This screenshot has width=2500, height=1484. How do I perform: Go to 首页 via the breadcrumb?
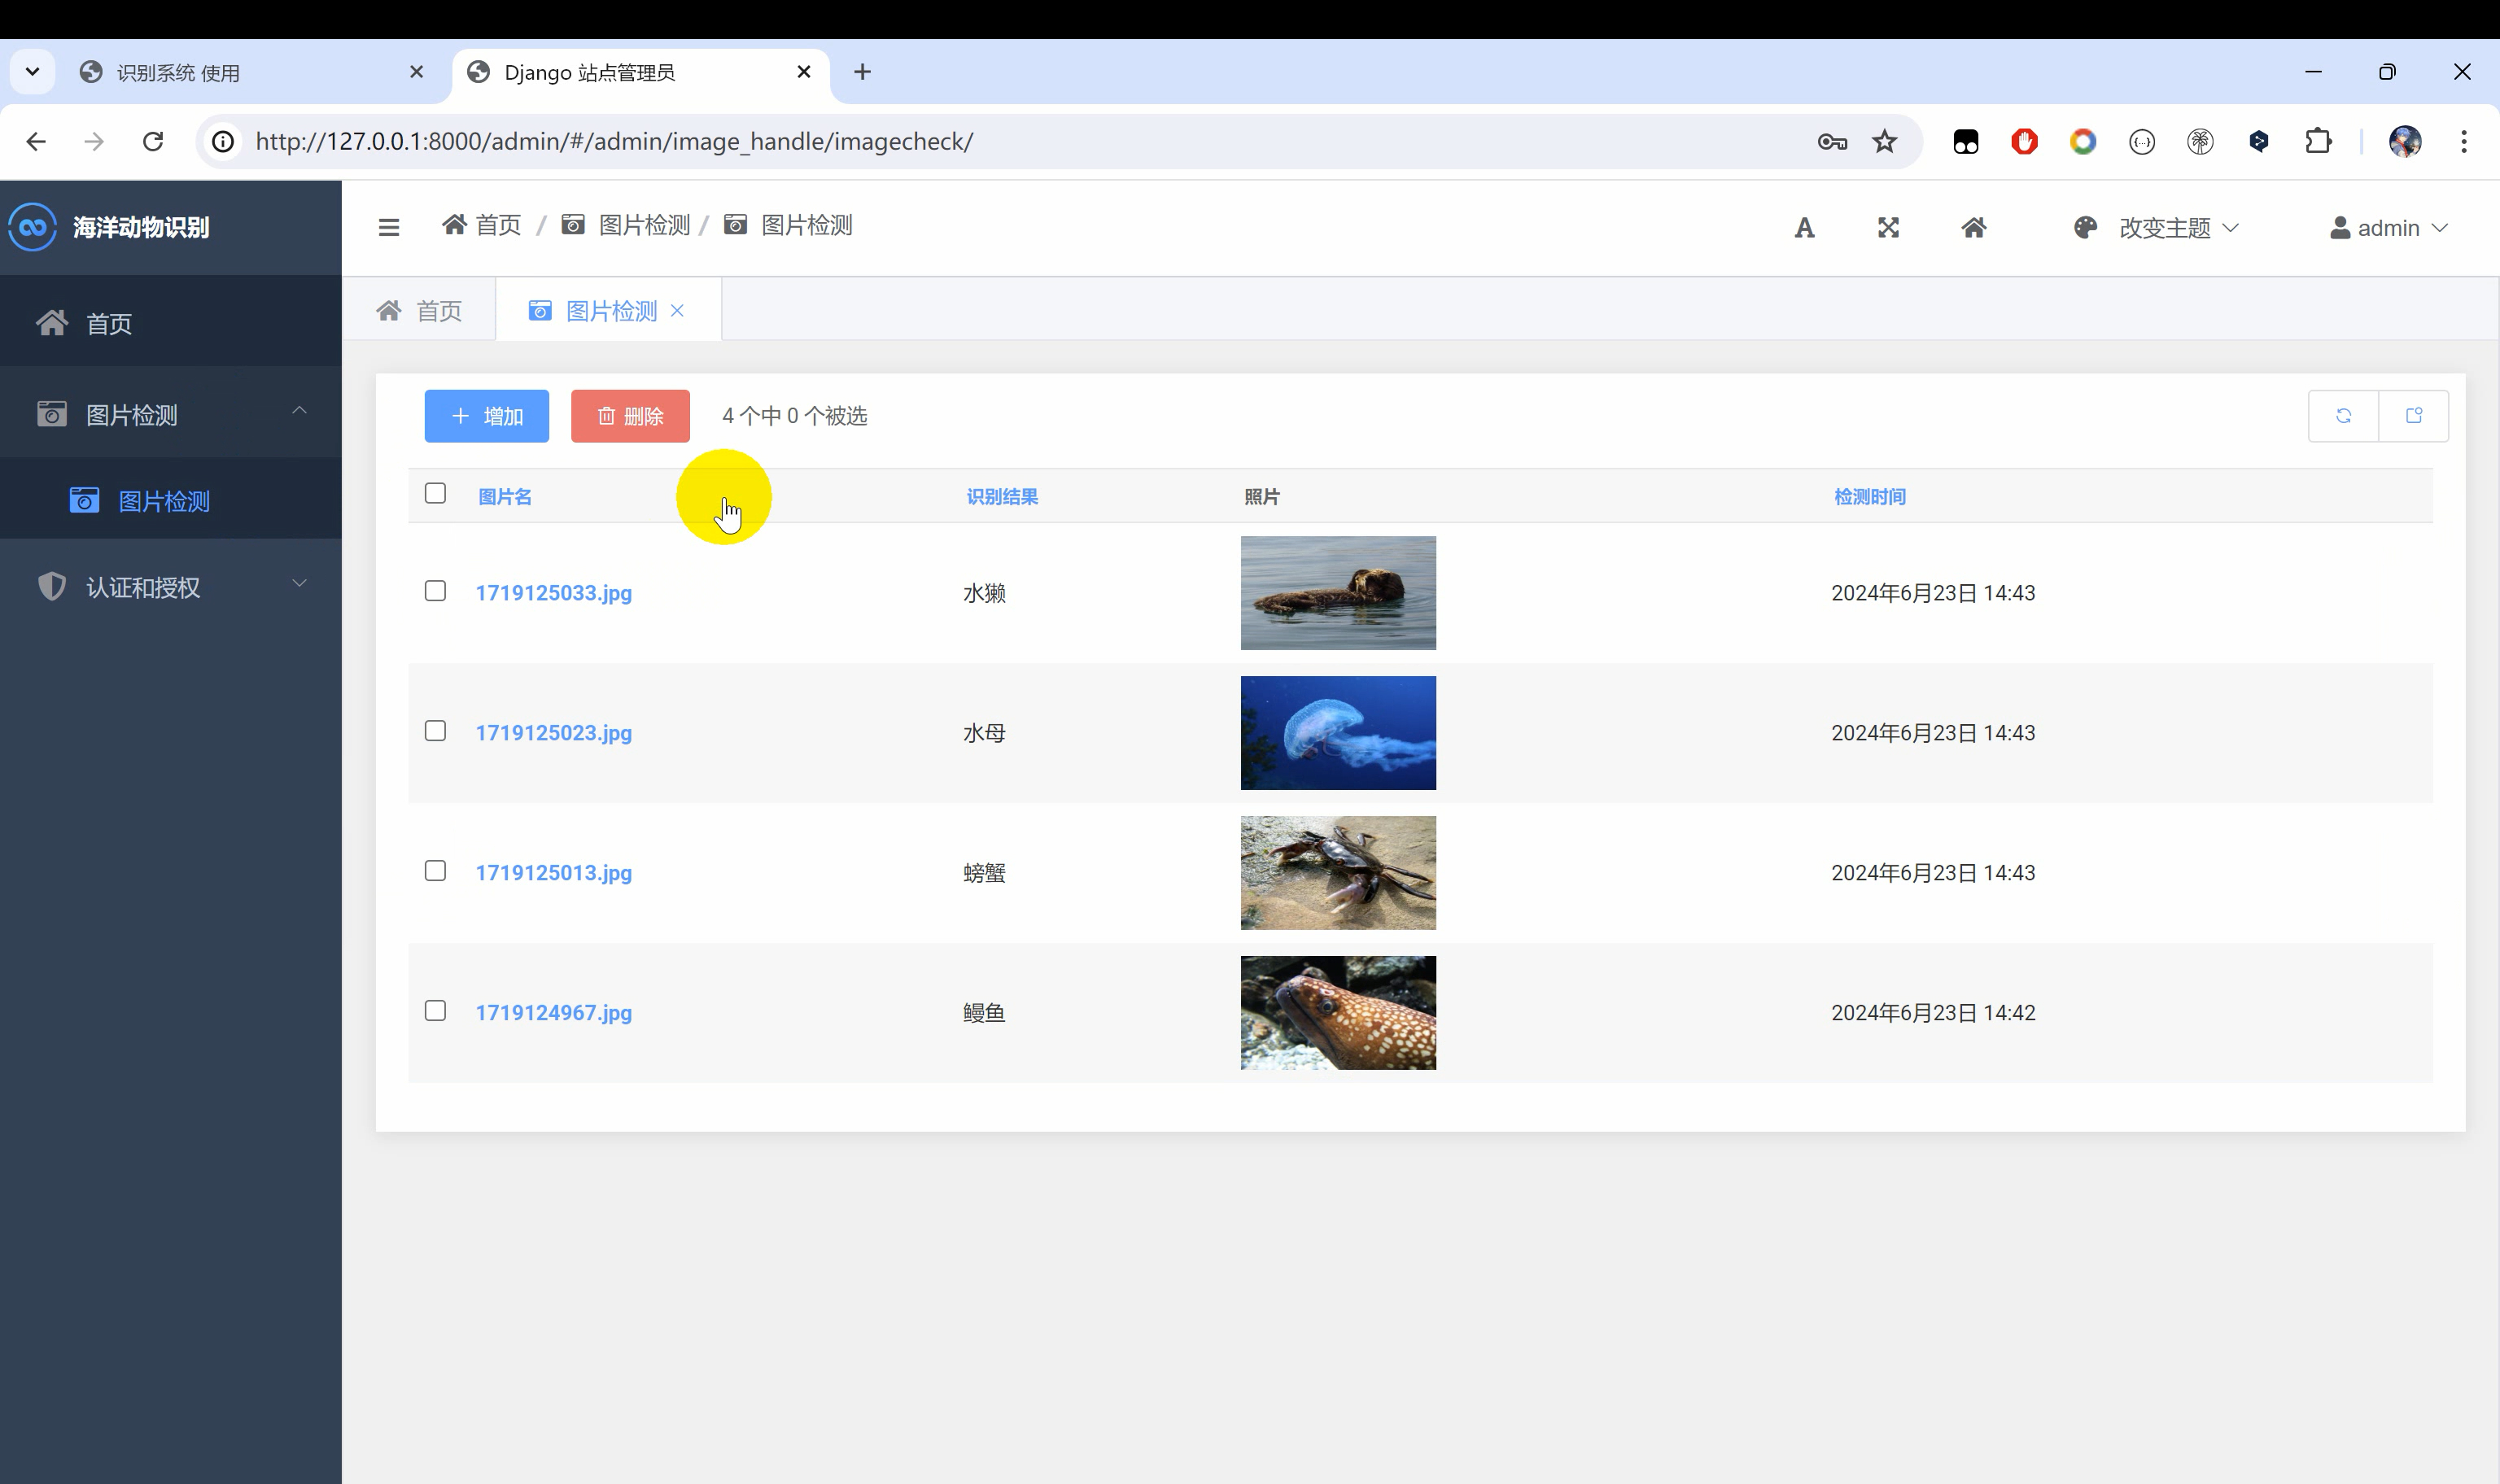tap(497, 224)
